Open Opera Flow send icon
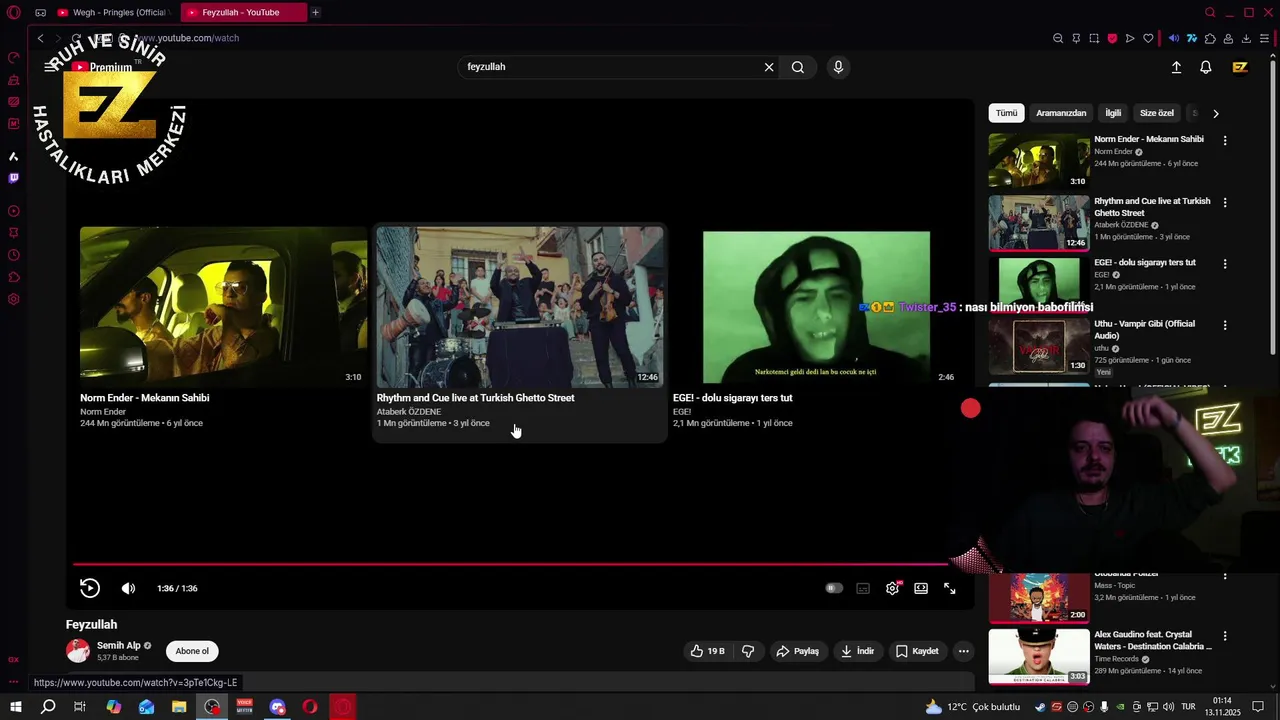The image size is (1280, 720). pyautogui.click(x=1130, y=39)
